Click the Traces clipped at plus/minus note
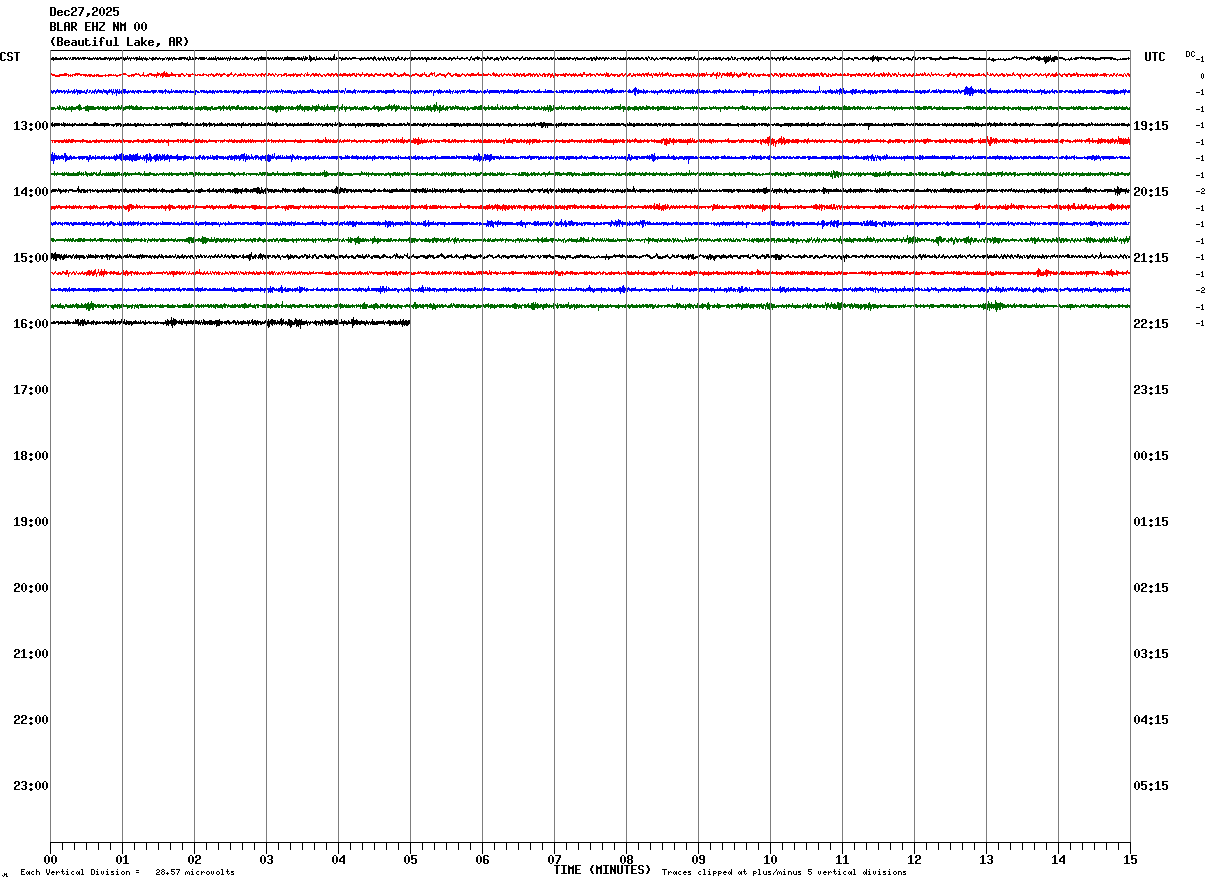 784,873
